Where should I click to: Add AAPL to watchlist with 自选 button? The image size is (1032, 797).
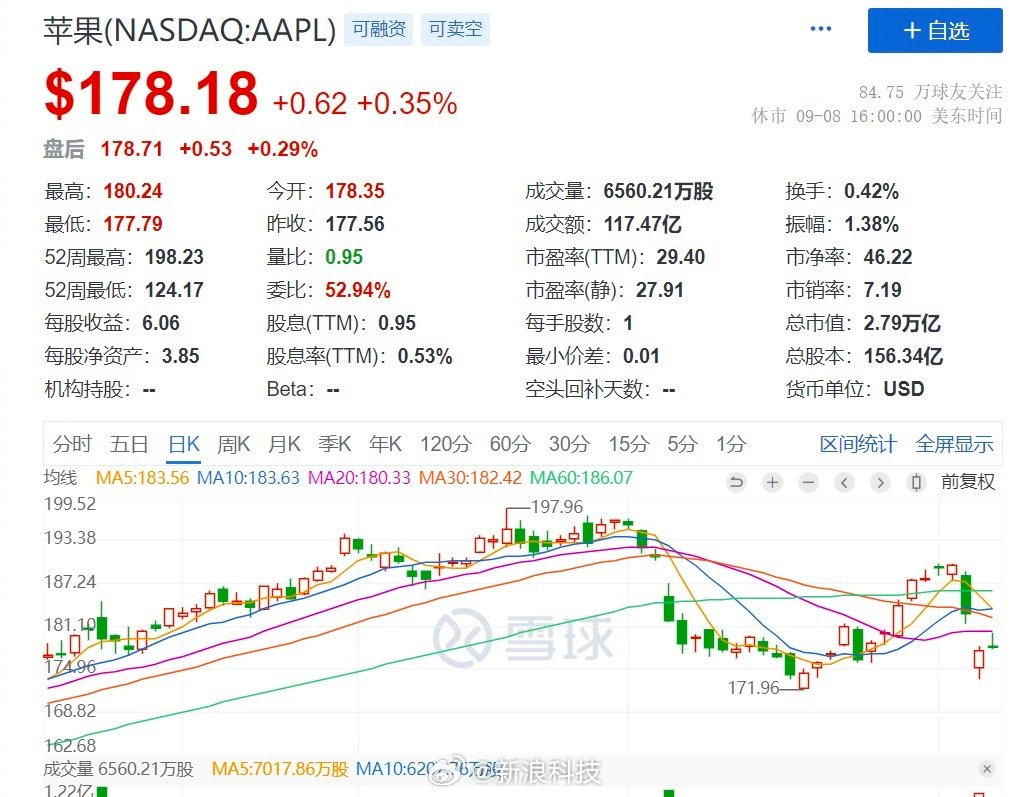point(935,30)
